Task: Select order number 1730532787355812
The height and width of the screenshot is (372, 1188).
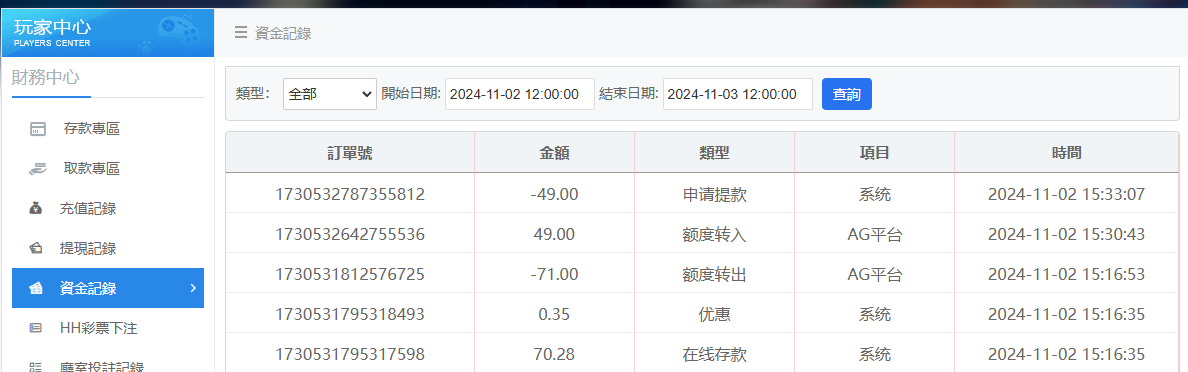Action: 349,194
